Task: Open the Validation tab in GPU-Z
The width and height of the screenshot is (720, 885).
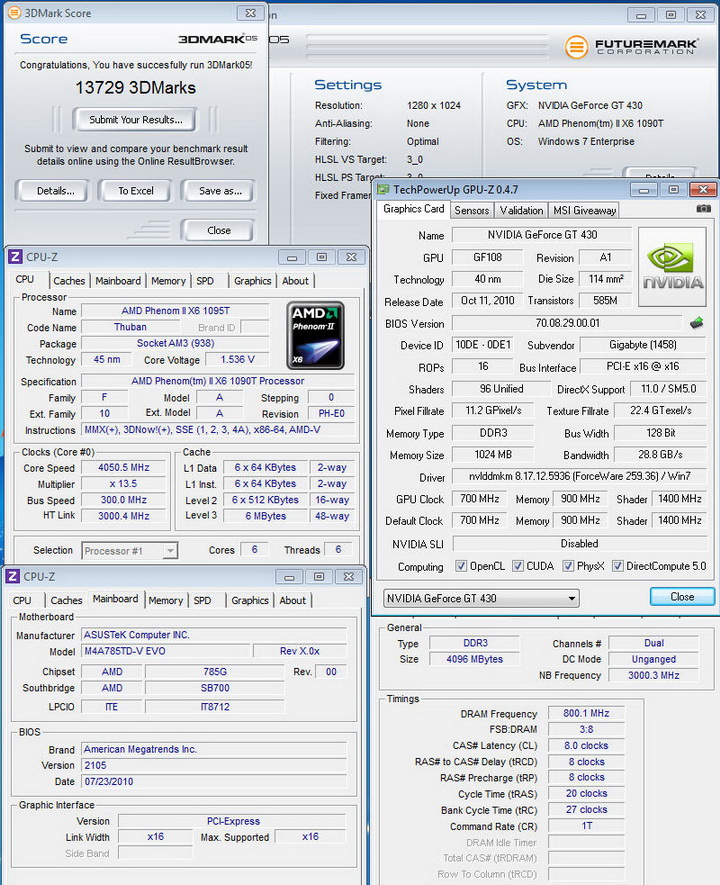Action: (521, 211)
